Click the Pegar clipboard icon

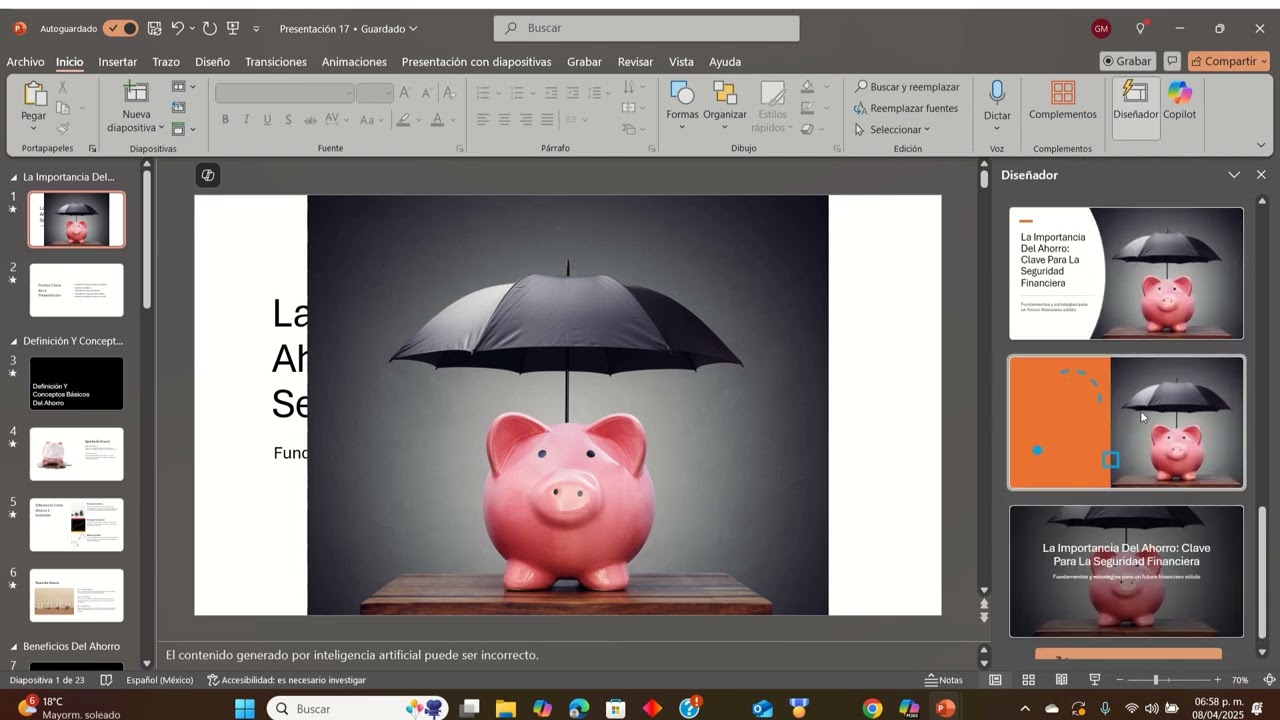coord(34,94)
